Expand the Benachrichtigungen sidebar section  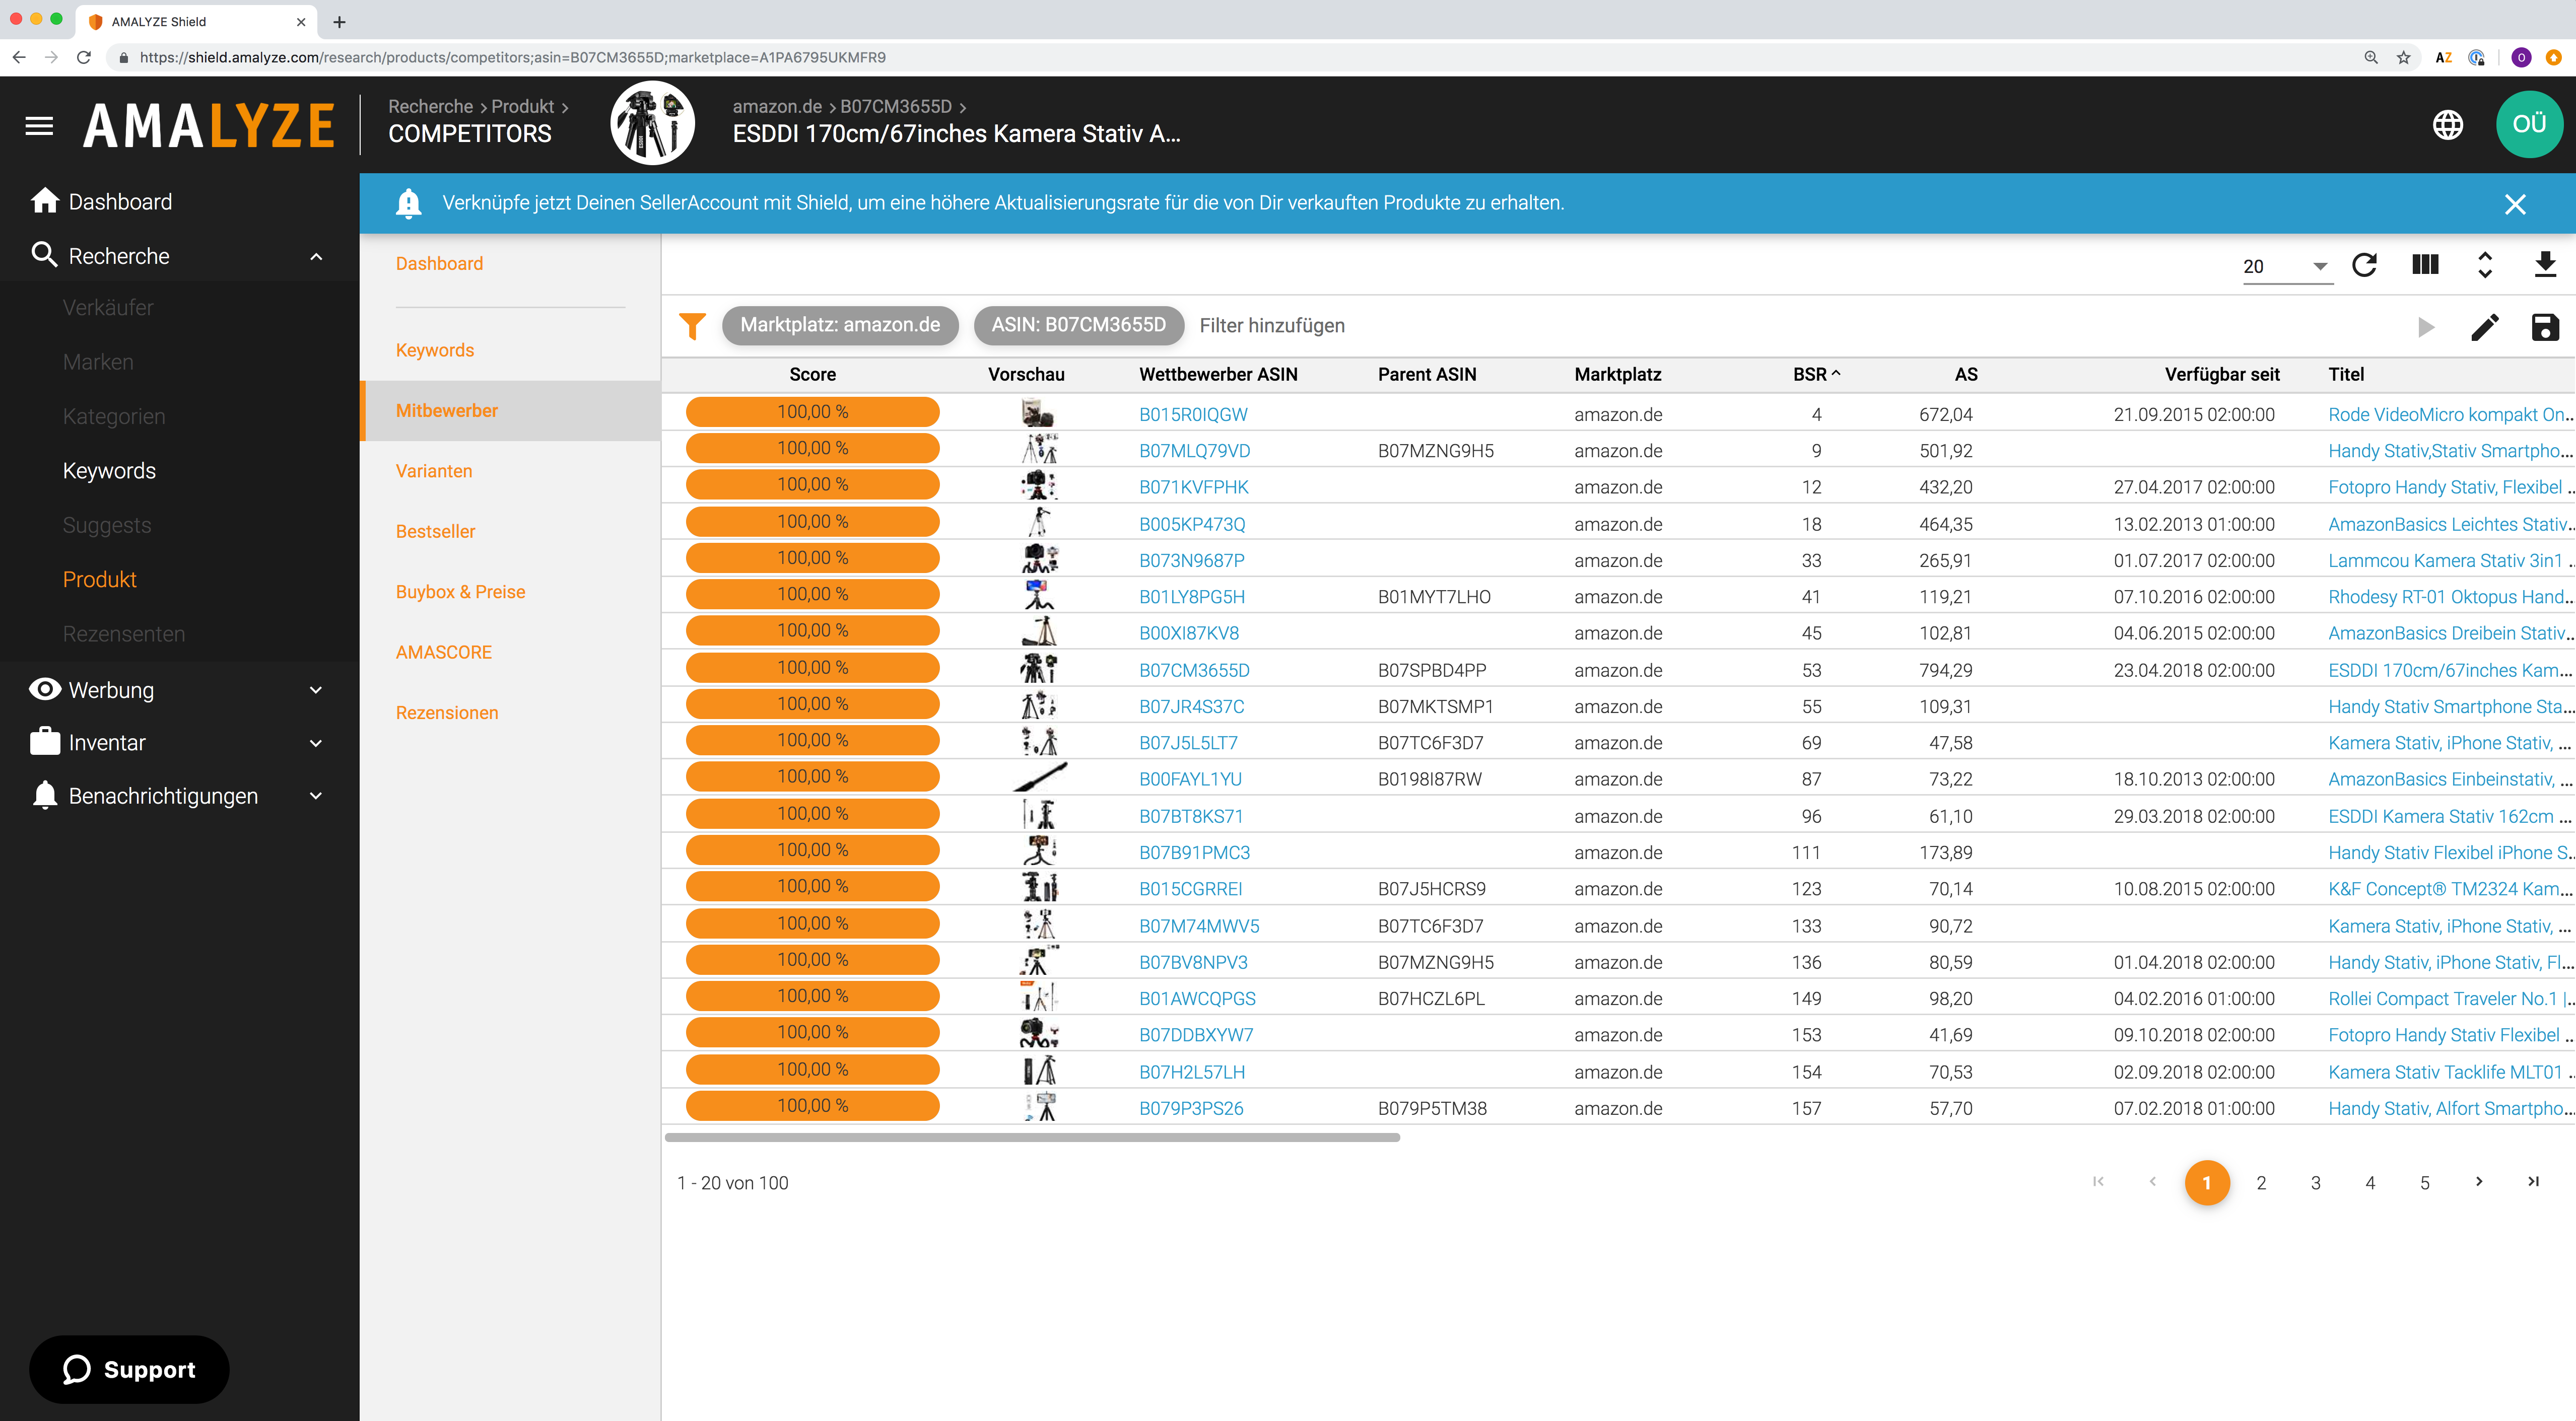click(x=316, y=796)
